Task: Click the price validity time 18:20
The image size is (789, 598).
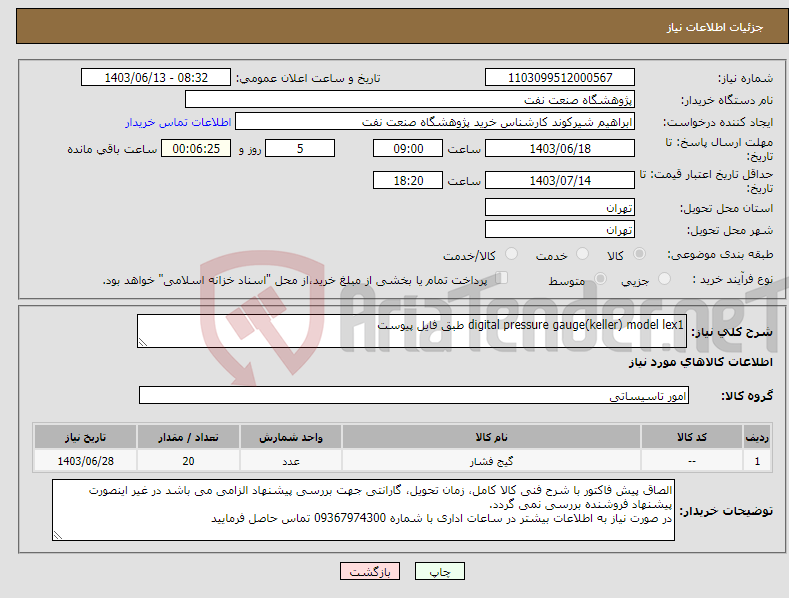Action: pyautogui.click(x=408, y=180)
